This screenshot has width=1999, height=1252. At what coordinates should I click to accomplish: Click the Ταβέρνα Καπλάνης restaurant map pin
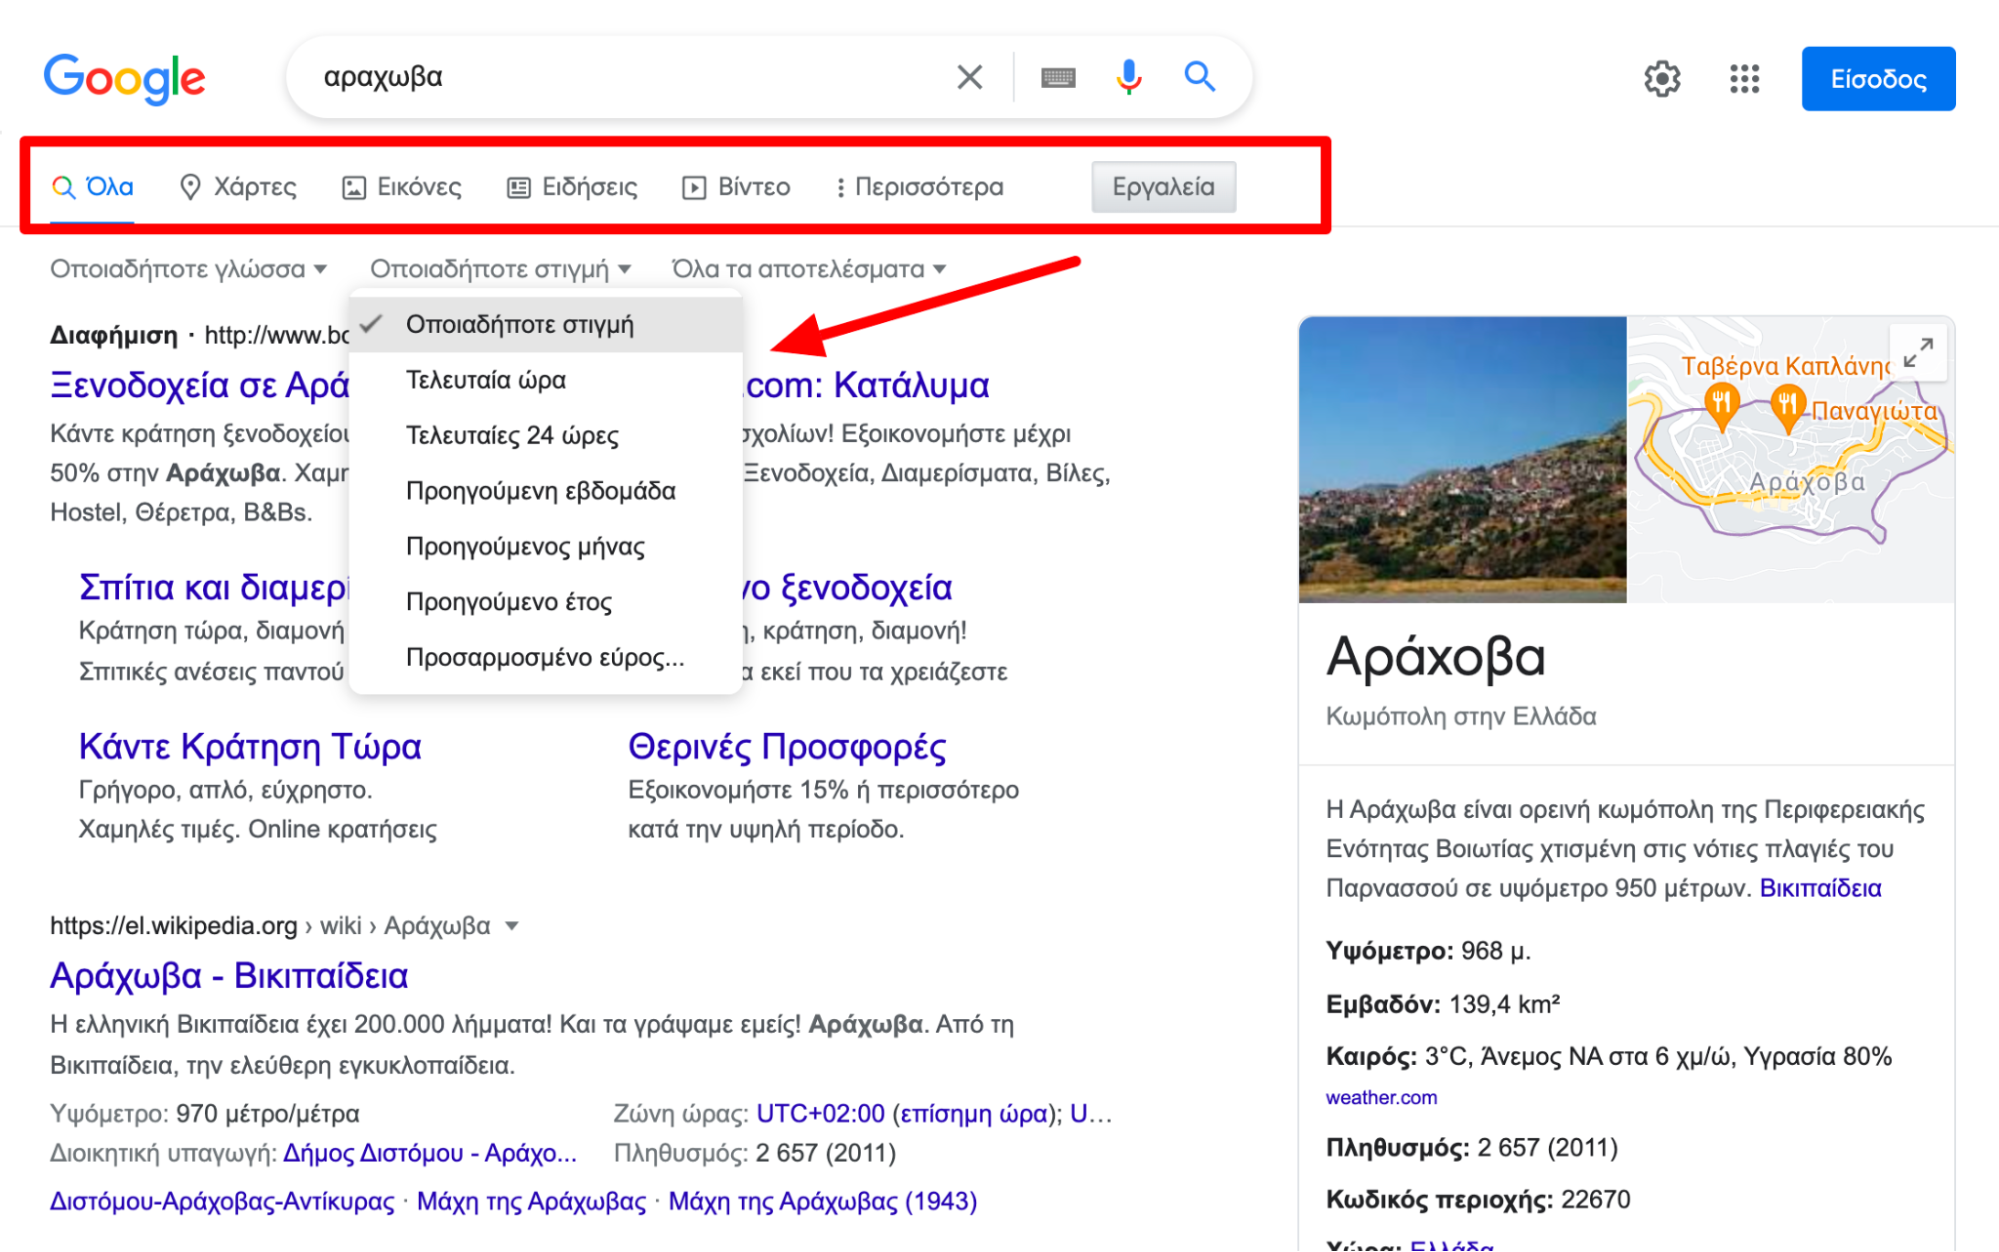1721,405
